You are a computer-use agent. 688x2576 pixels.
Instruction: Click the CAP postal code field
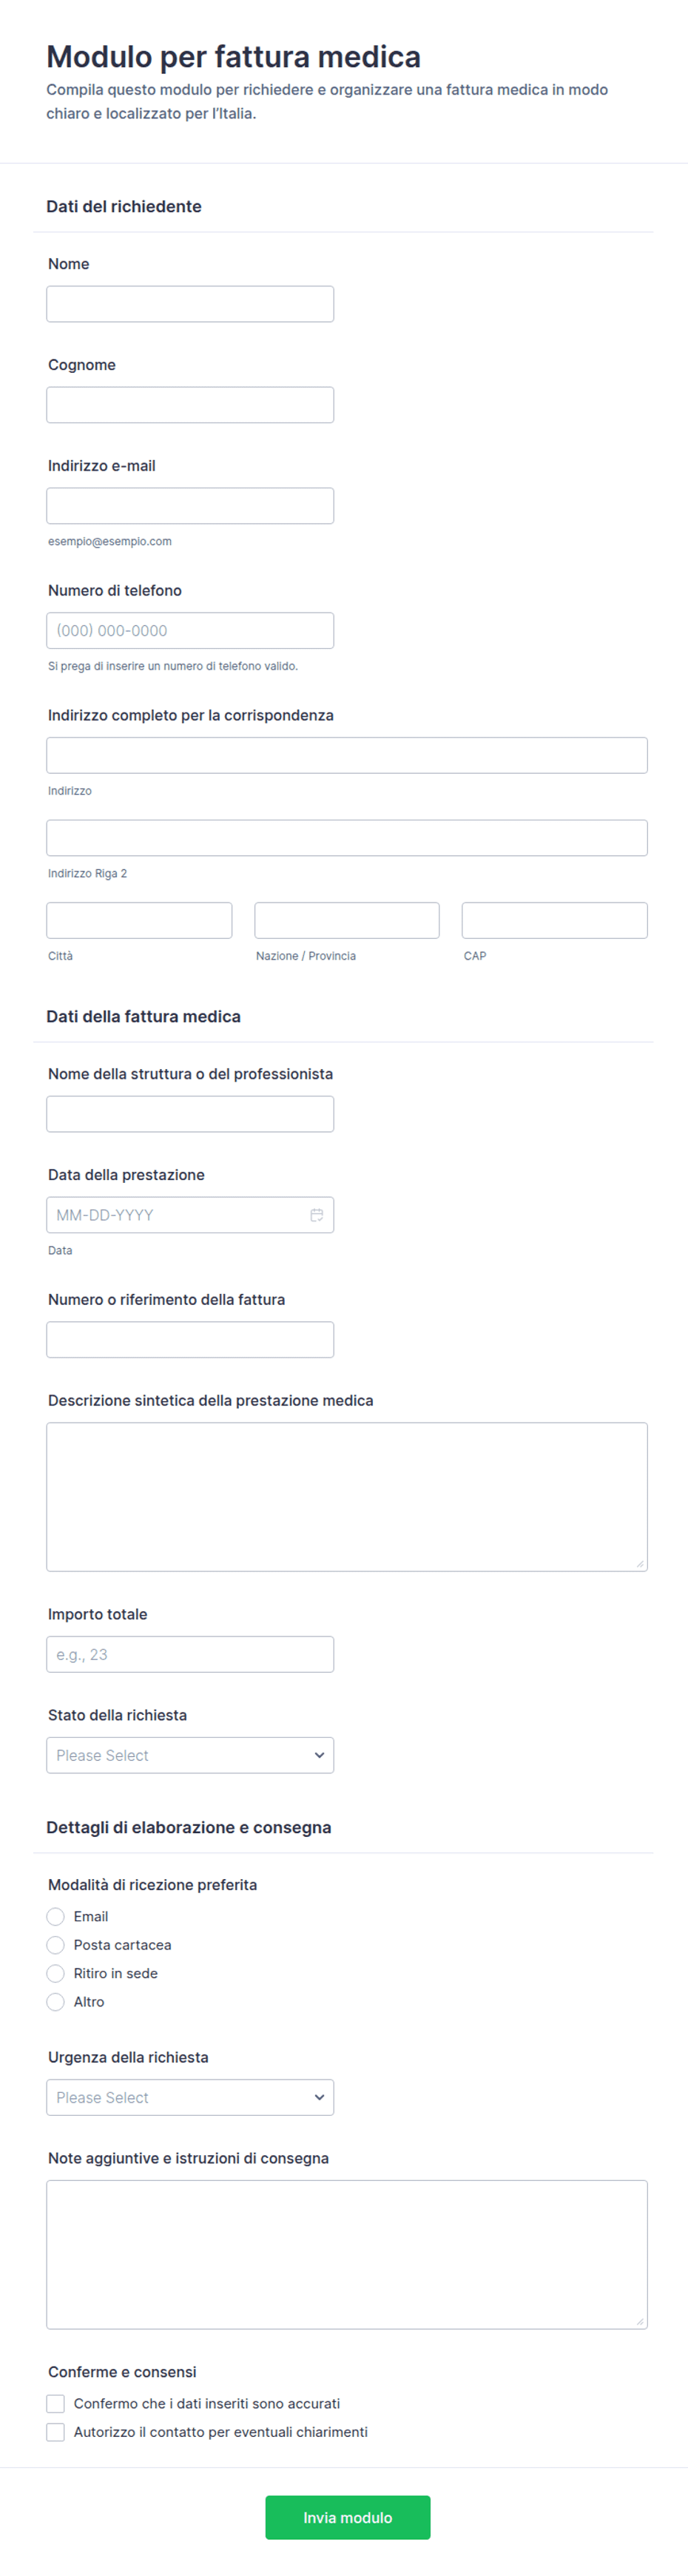pos(555,920)
